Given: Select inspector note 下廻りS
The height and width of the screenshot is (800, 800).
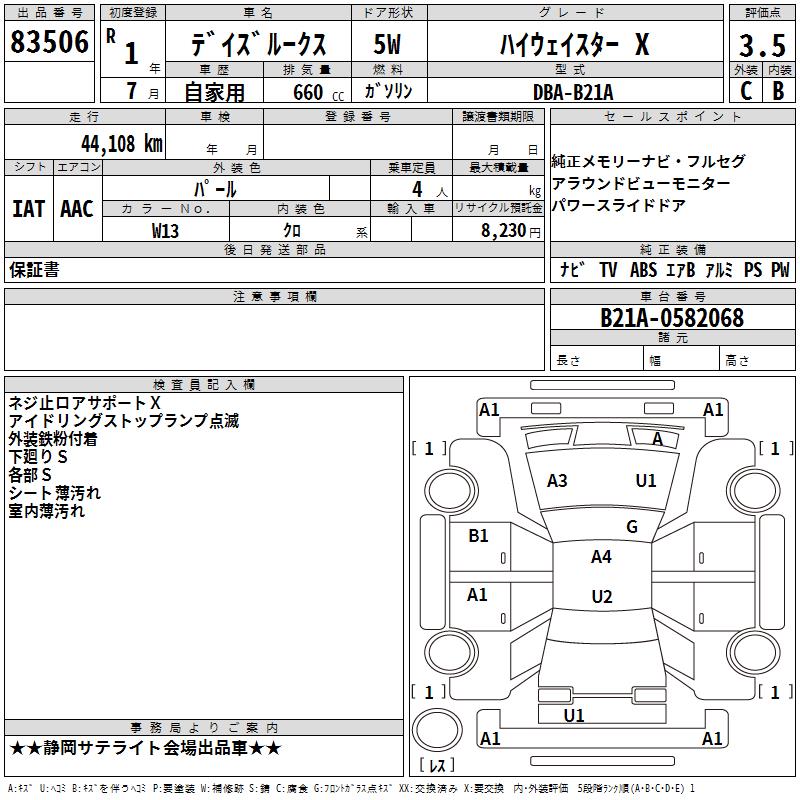Looking at the screenshot, I should click(x=38, y=457).
